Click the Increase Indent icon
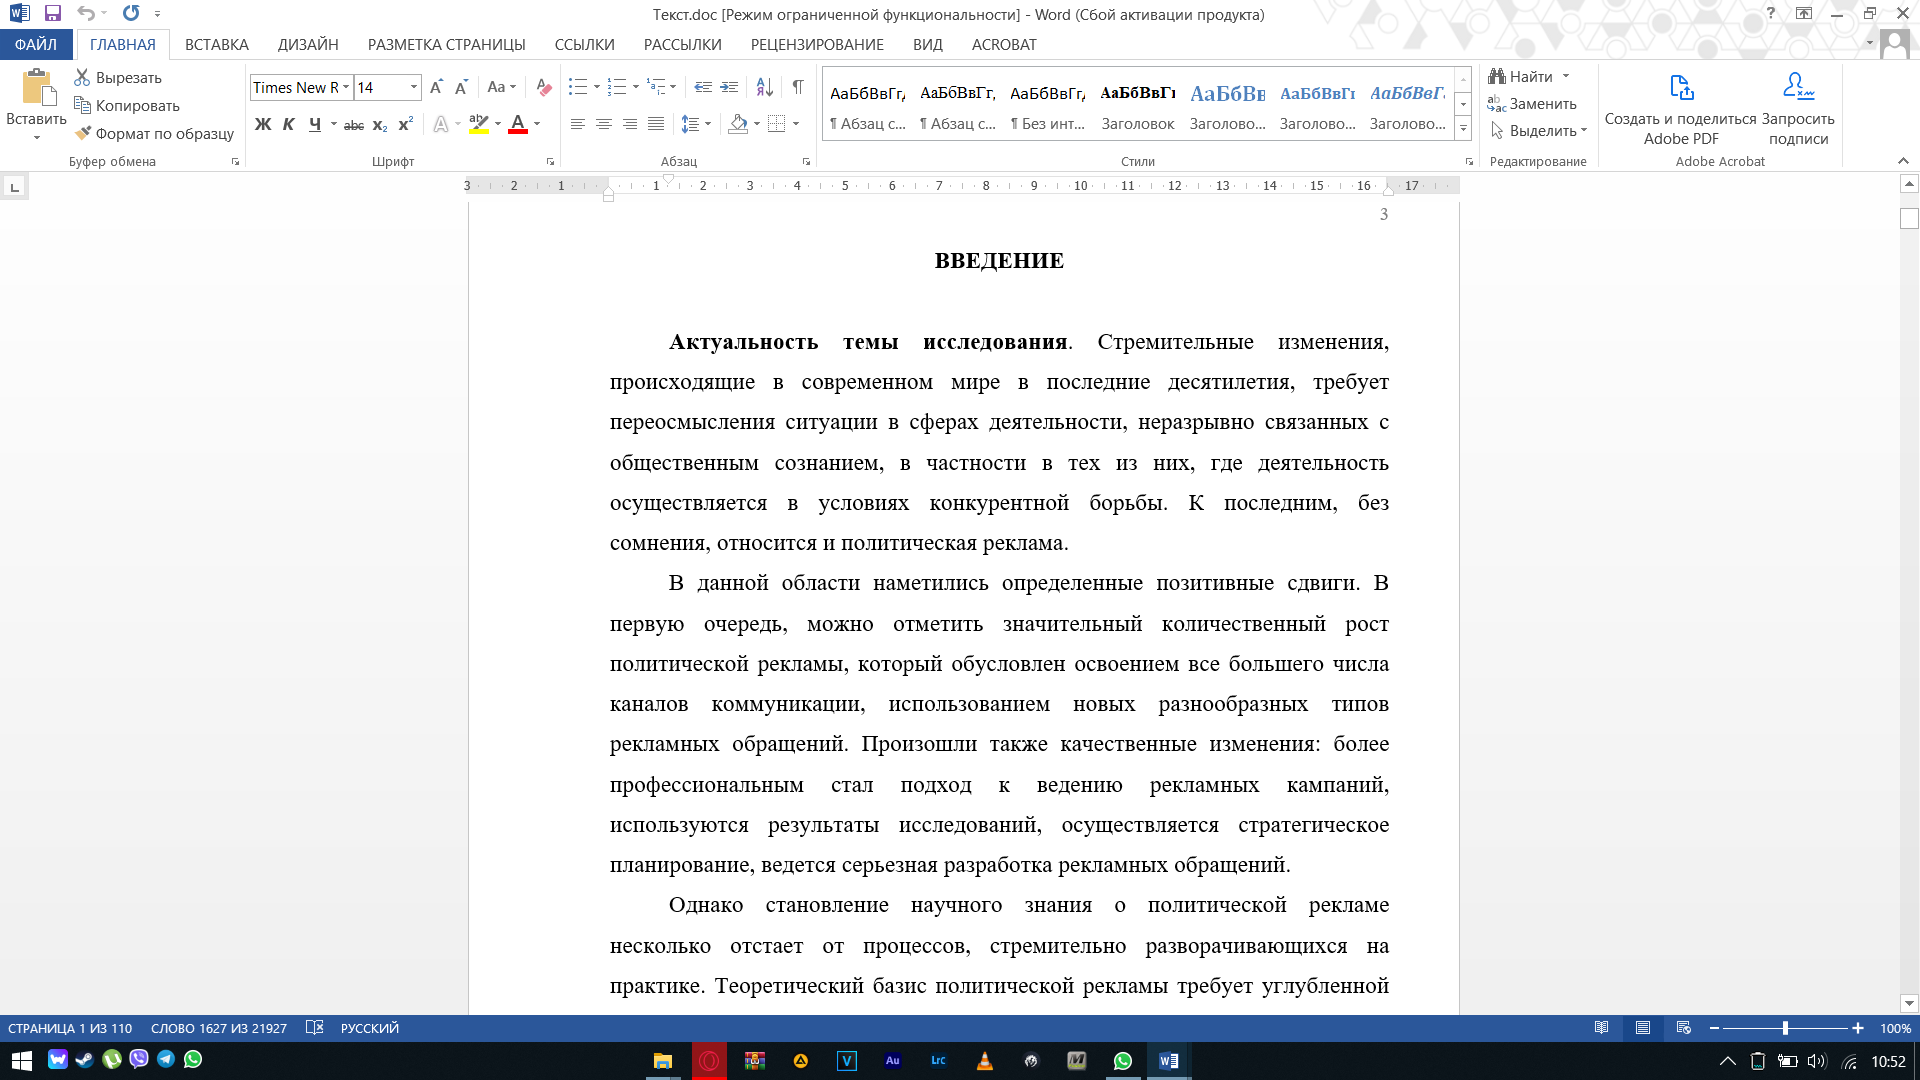This screenshot has height=1080, width=1920. 732,86
